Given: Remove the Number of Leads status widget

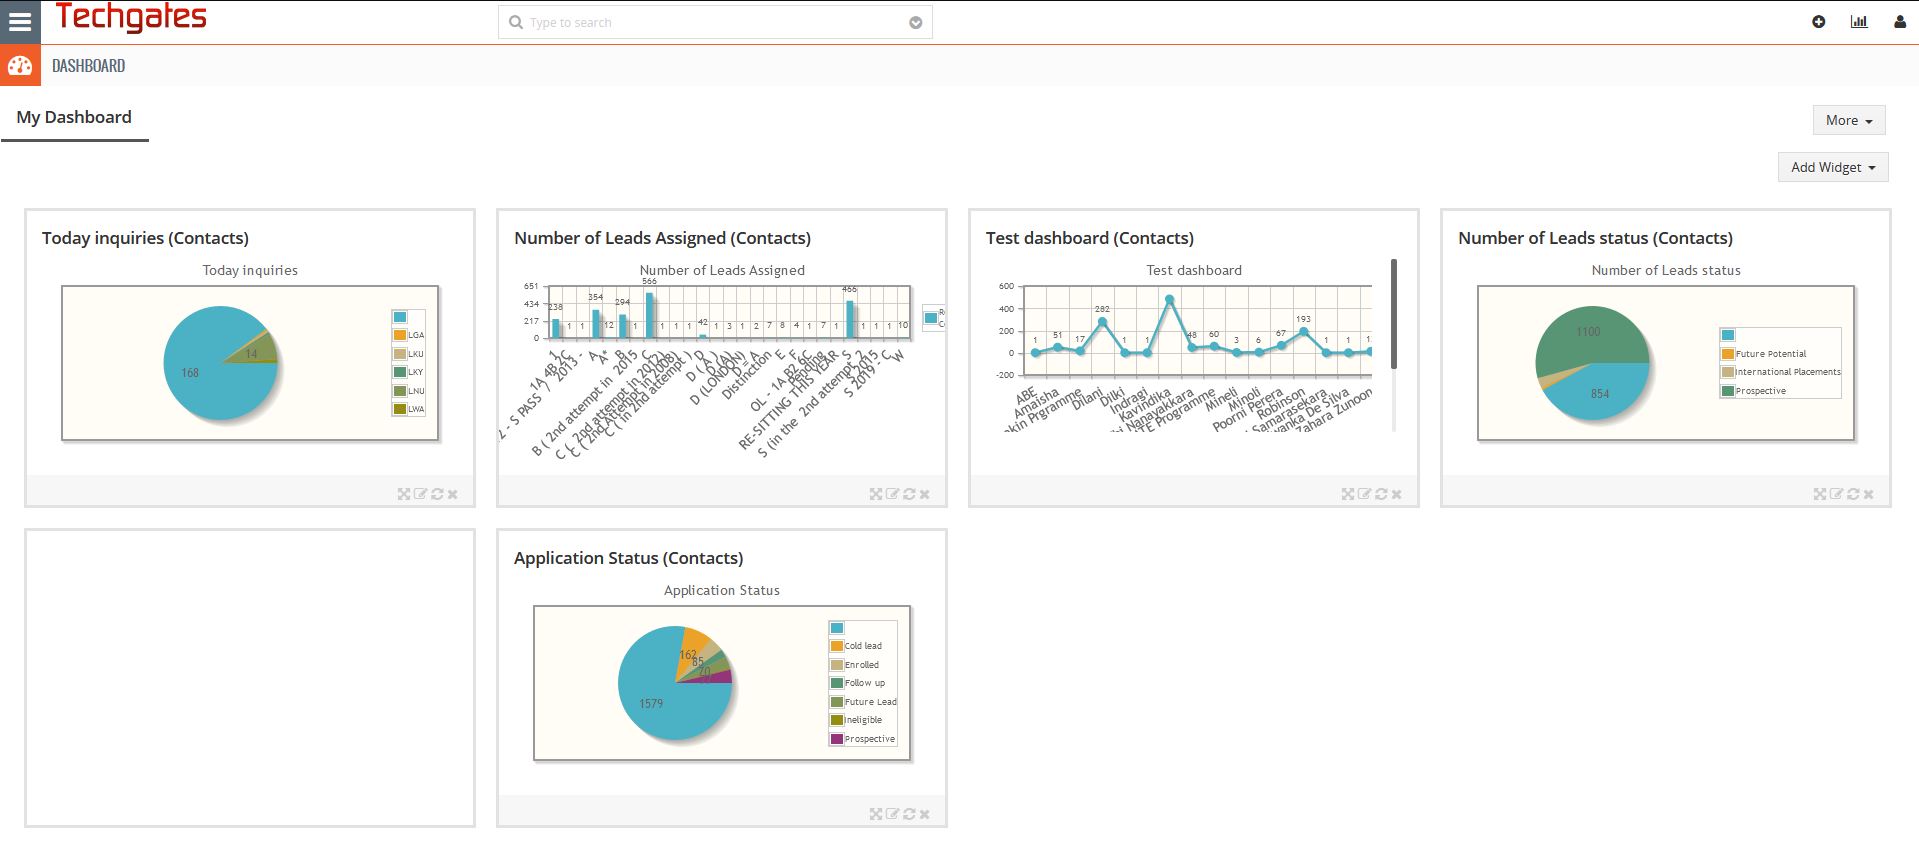Looking at the screenshot, I should [x=1868, y=494].
